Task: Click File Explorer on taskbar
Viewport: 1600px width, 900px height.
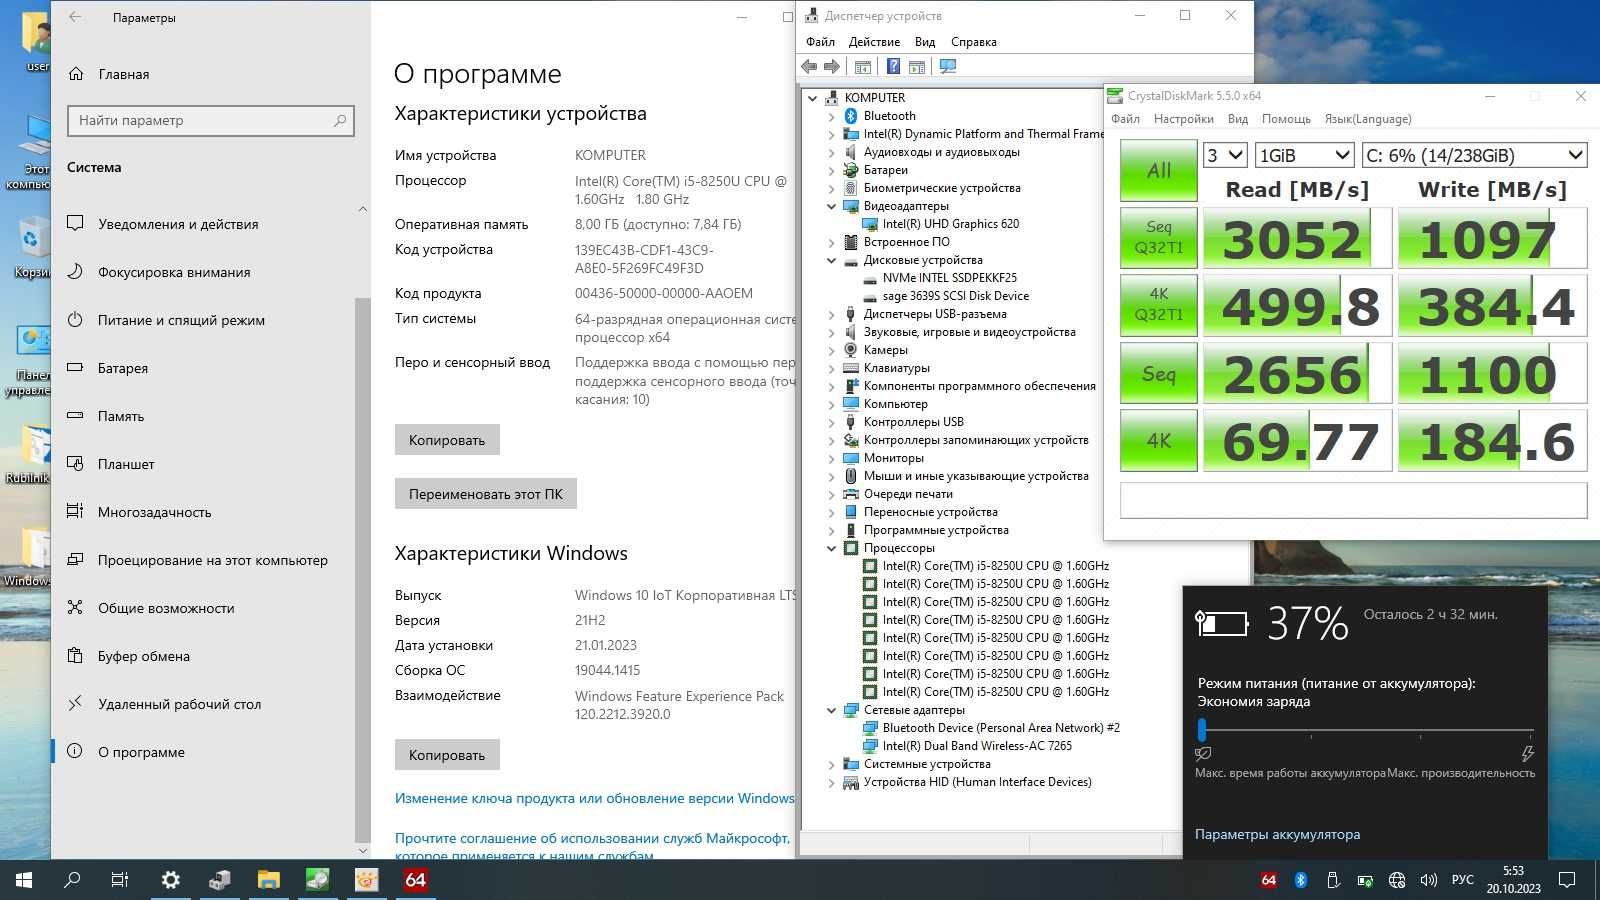Action: tap(268, 880)
